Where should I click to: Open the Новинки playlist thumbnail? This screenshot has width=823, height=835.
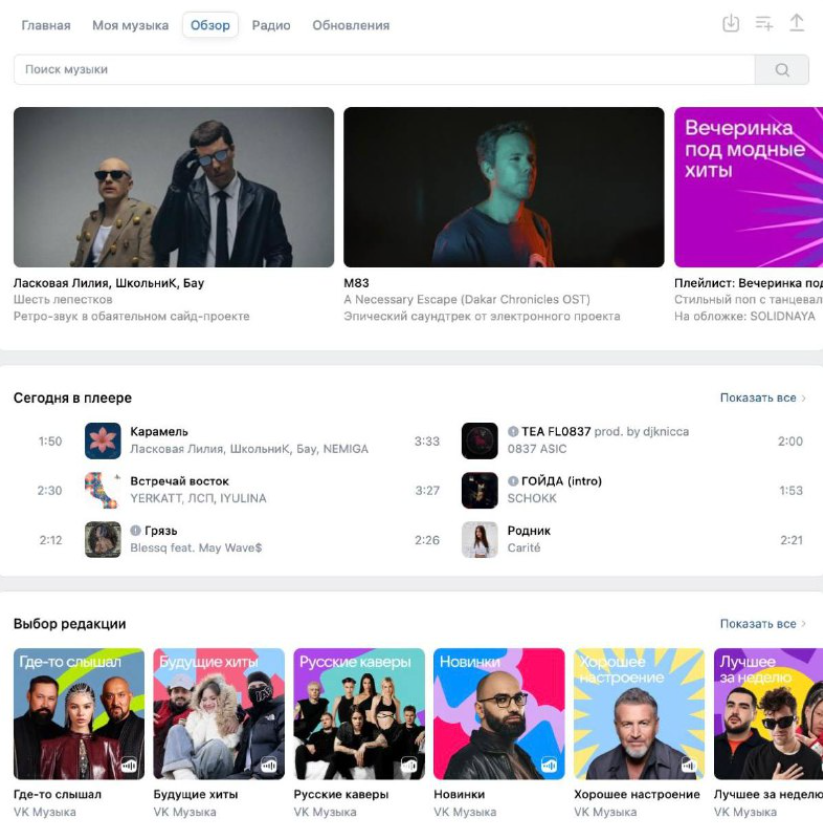pos(499,714)
